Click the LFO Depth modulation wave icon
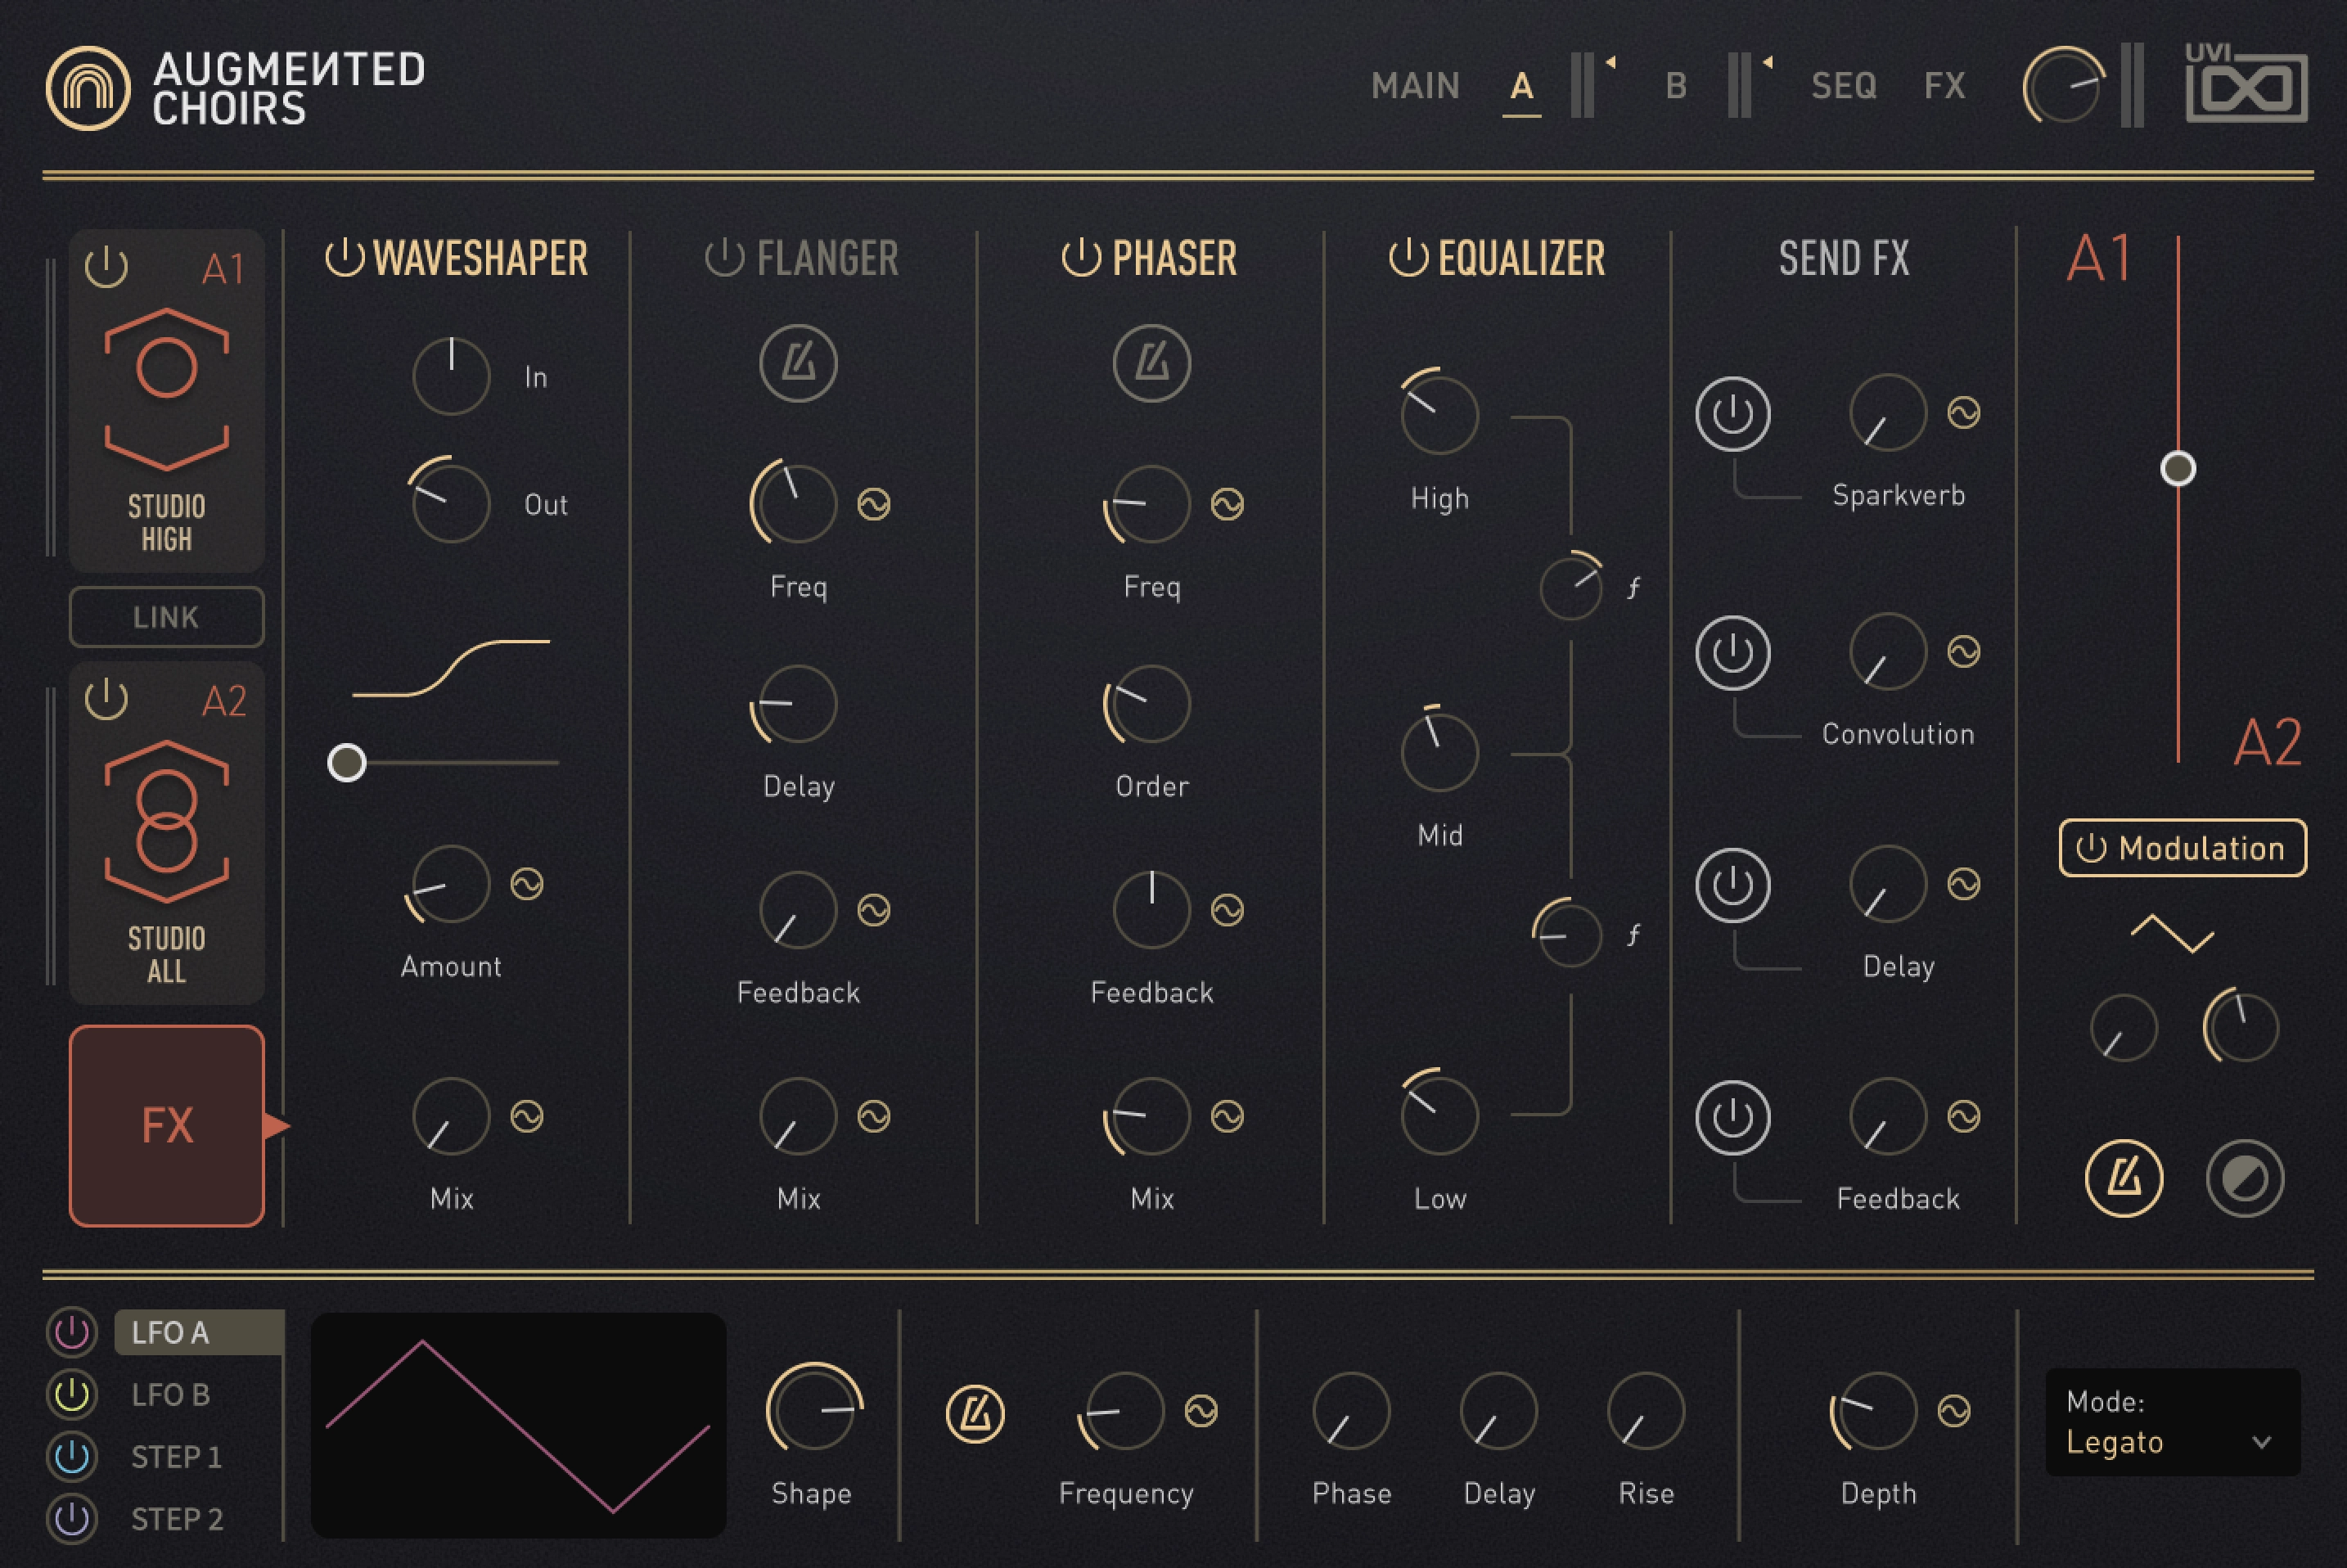This screenshot has width=2347, height=1568. click(1954, 1411)
